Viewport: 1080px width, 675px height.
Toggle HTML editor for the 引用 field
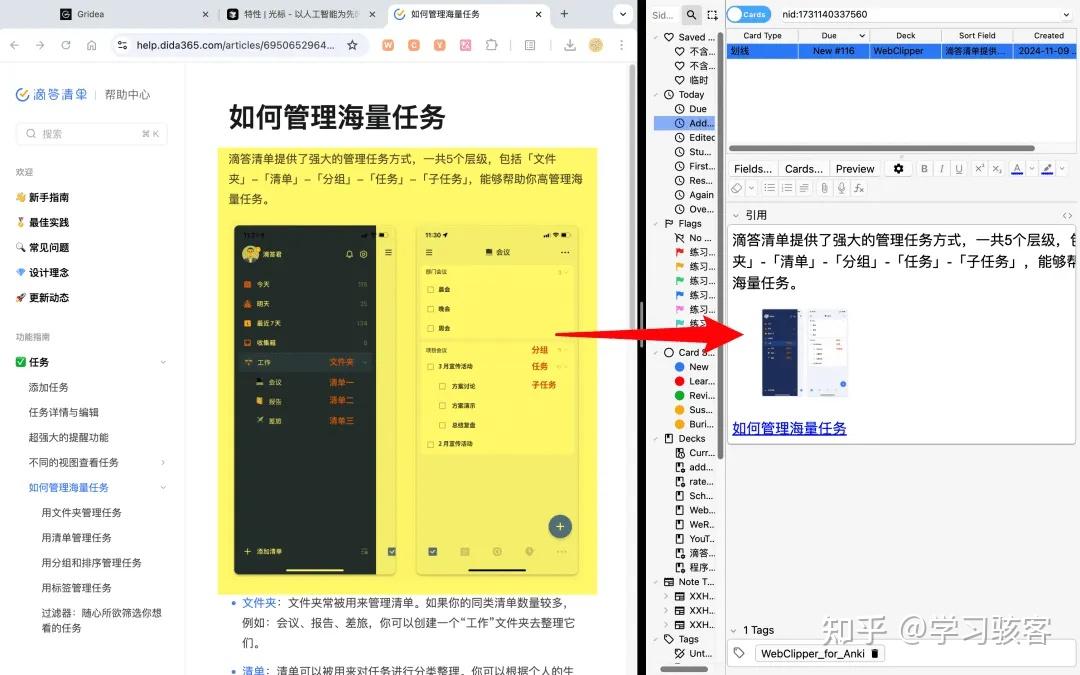coord(1066,214)
